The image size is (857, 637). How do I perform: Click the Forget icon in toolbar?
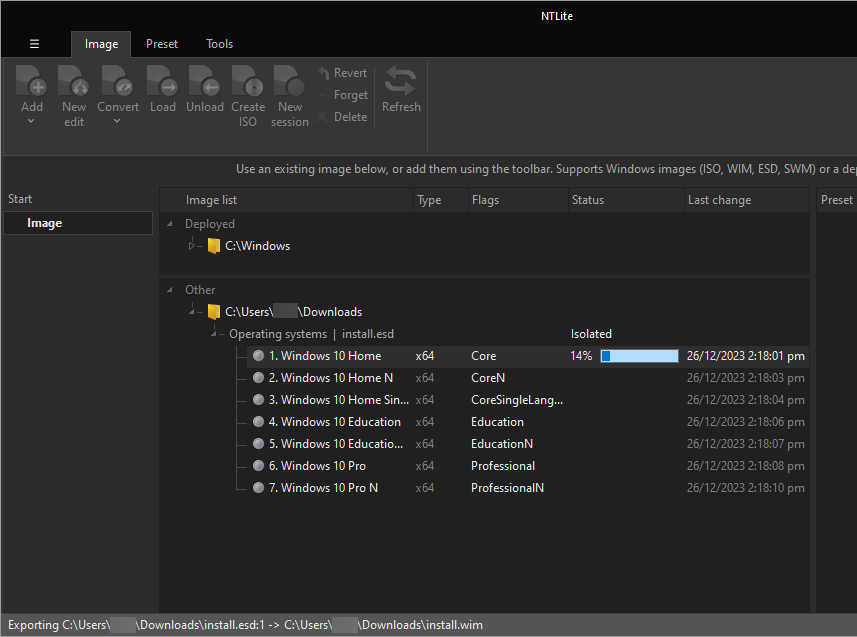click(x=324, y=95)
